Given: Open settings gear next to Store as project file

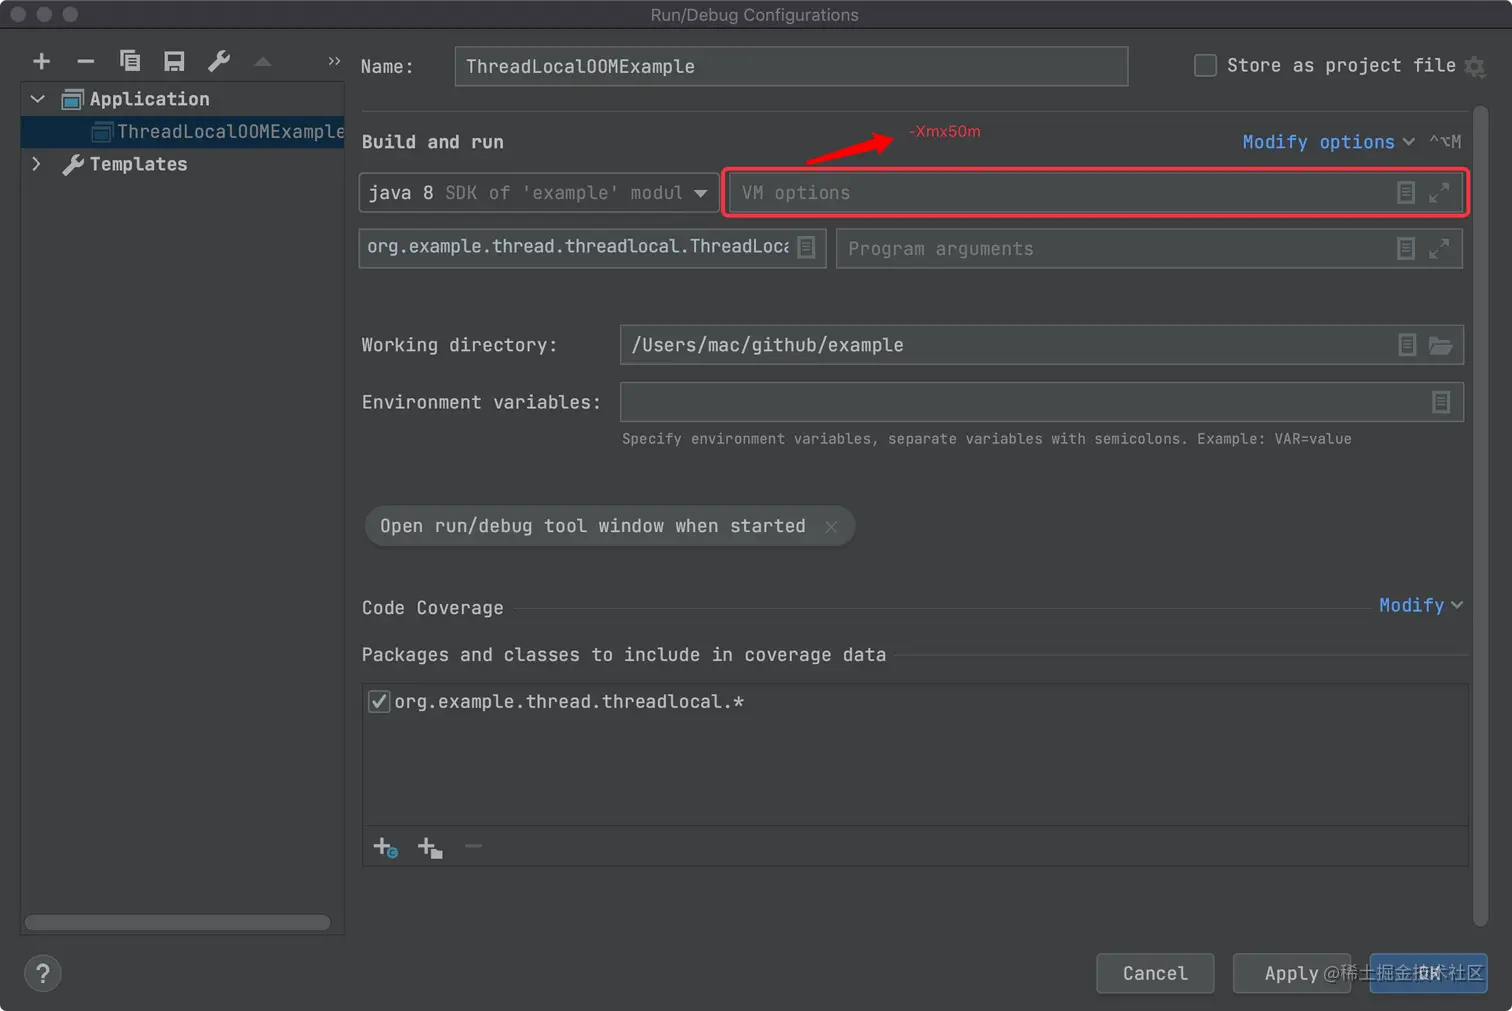Looking at the screenshot, I should coord(1475,67).
